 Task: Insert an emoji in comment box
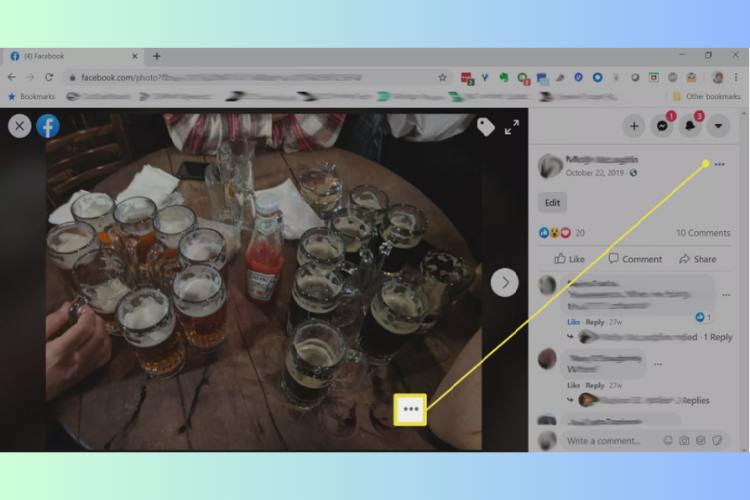click(x=668, y=441)
